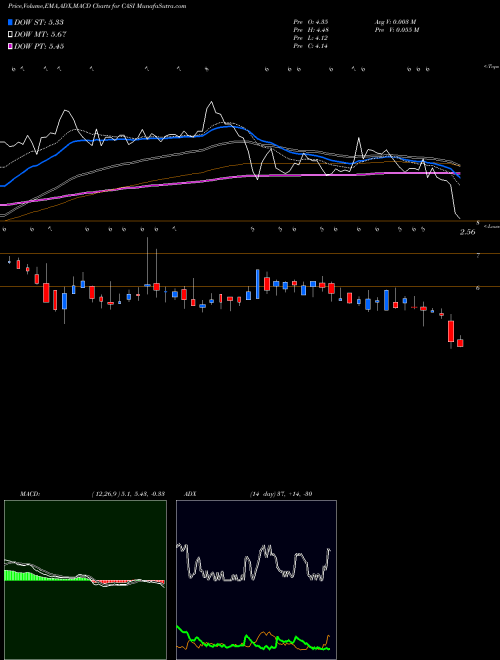Screen dimensions: 500x660
Task: Click the "DOW MT: 5.67" legend text
Action: 40,34
